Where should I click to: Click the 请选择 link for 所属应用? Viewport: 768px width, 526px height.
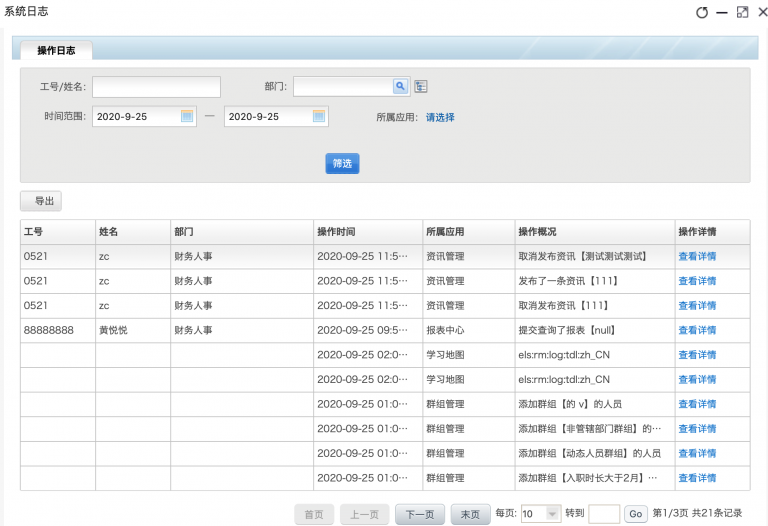(x=440, y=117)
